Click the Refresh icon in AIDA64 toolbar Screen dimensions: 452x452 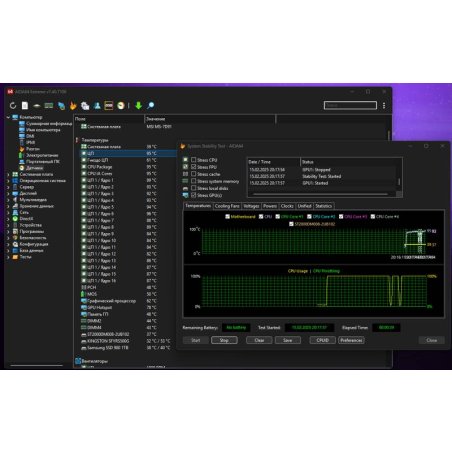point(13,106)
